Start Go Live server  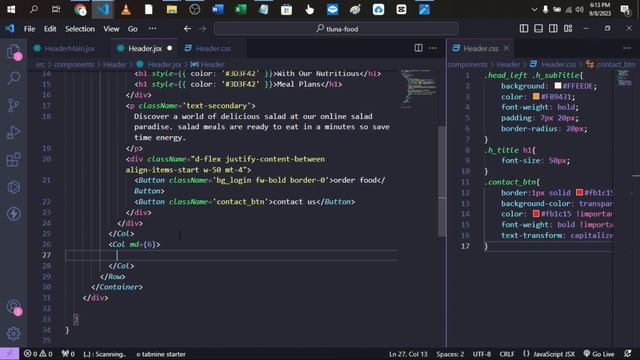click(599, 354)
